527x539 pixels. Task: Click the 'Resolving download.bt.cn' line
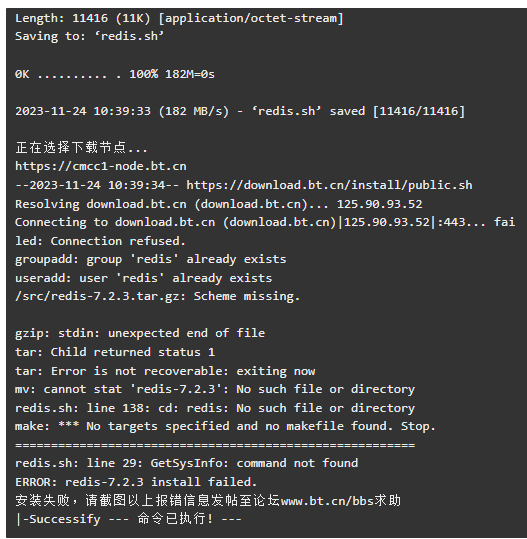tap(219, 205)
